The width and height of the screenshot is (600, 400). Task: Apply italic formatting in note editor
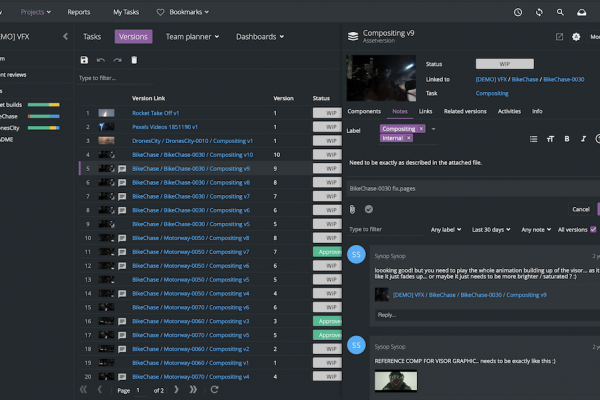click(583, 139)
